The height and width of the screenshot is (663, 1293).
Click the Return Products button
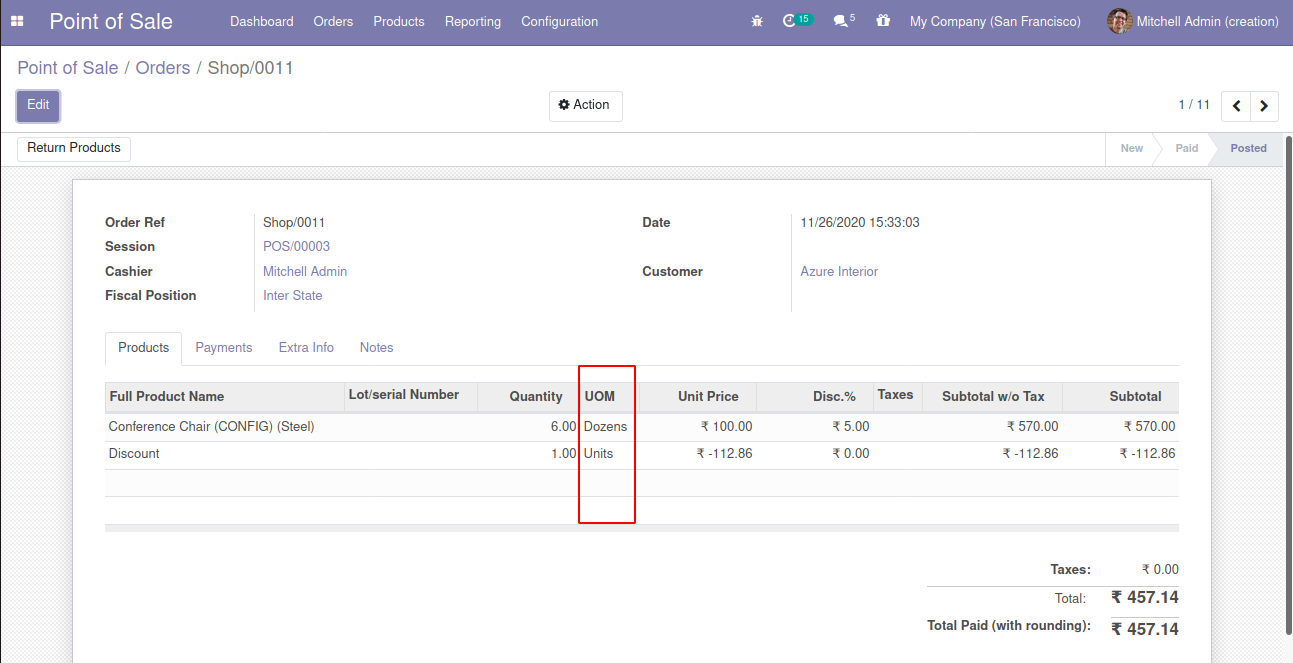74,148
